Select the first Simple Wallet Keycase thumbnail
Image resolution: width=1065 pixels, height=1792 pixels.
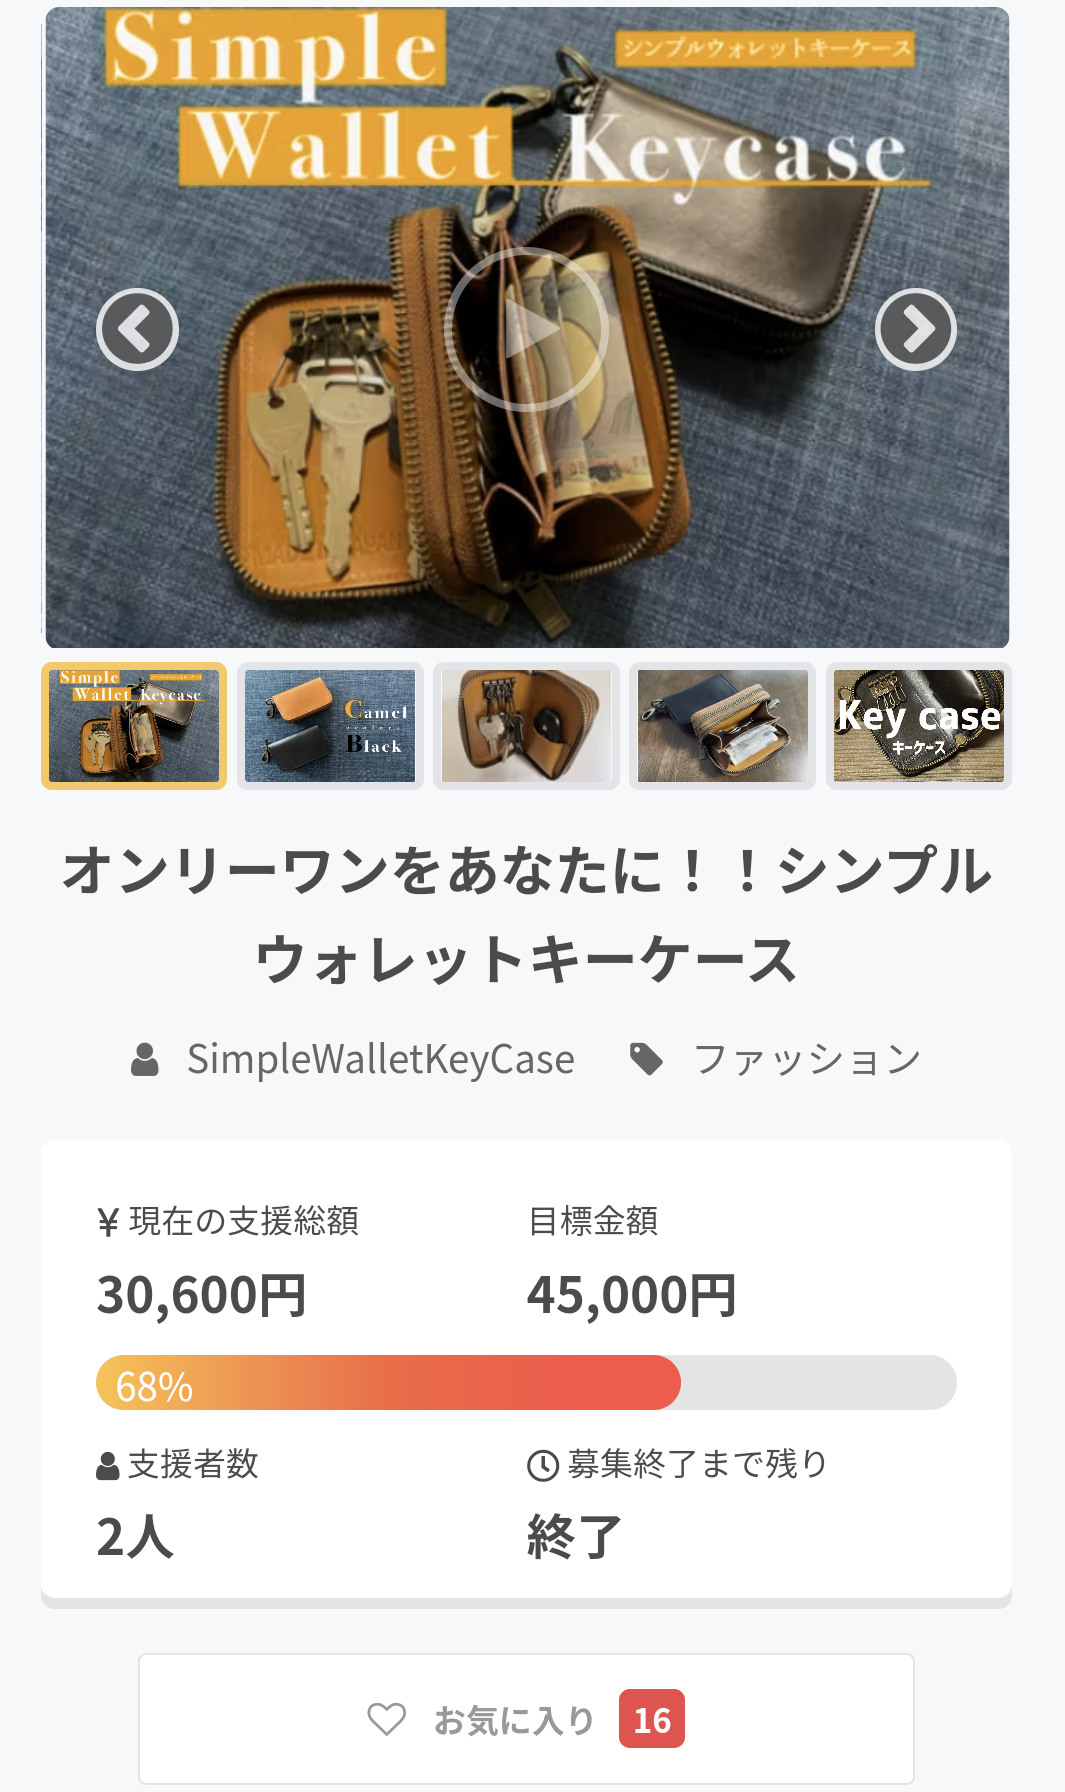pyautogui.click(x=134, y=726)
